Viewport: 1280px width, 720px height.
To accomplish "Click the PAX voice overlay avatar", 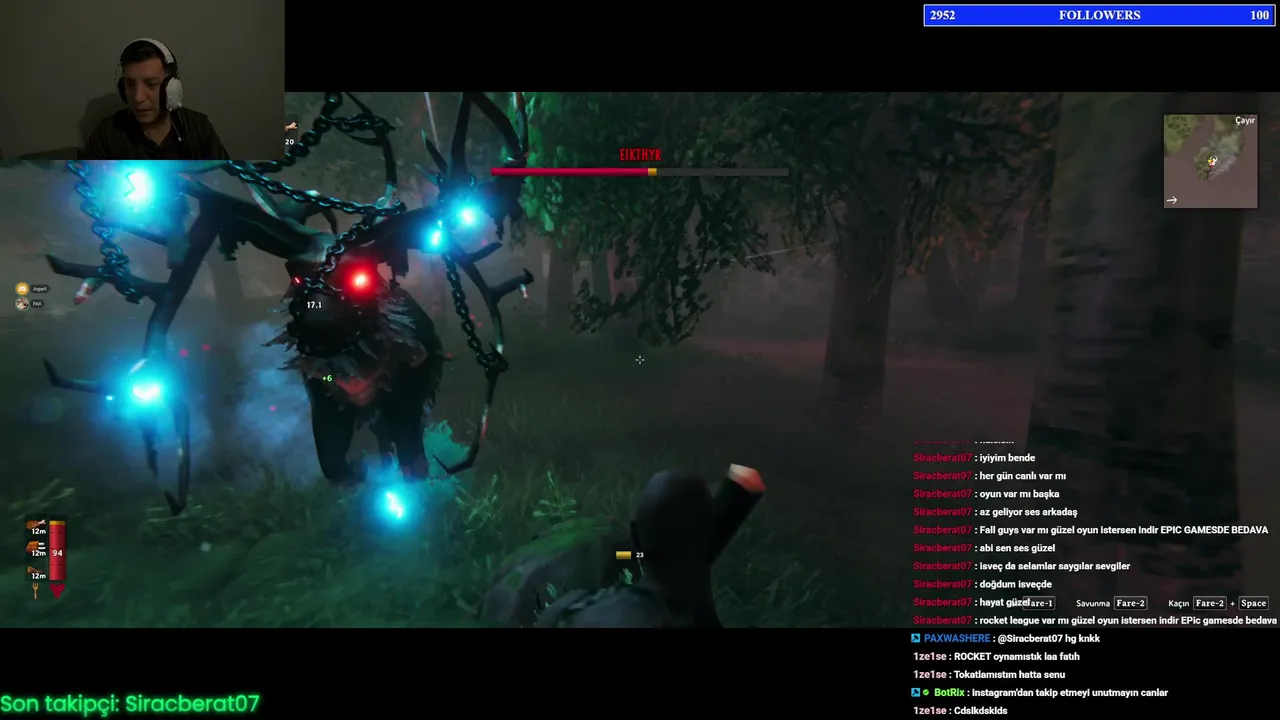I will (x=21, y=304).
